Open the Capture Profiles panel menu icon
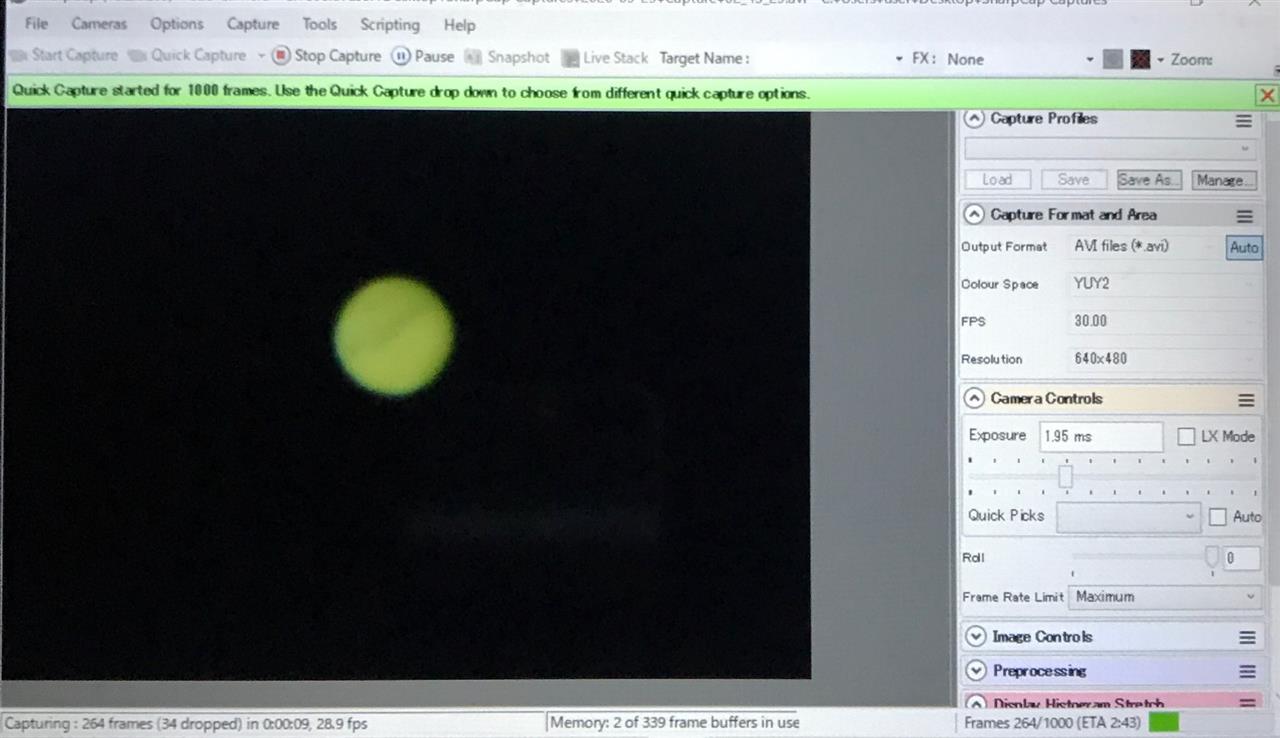Viewport: 1280px width, 738px height. pyautogui.click(x=1243, y=121)
